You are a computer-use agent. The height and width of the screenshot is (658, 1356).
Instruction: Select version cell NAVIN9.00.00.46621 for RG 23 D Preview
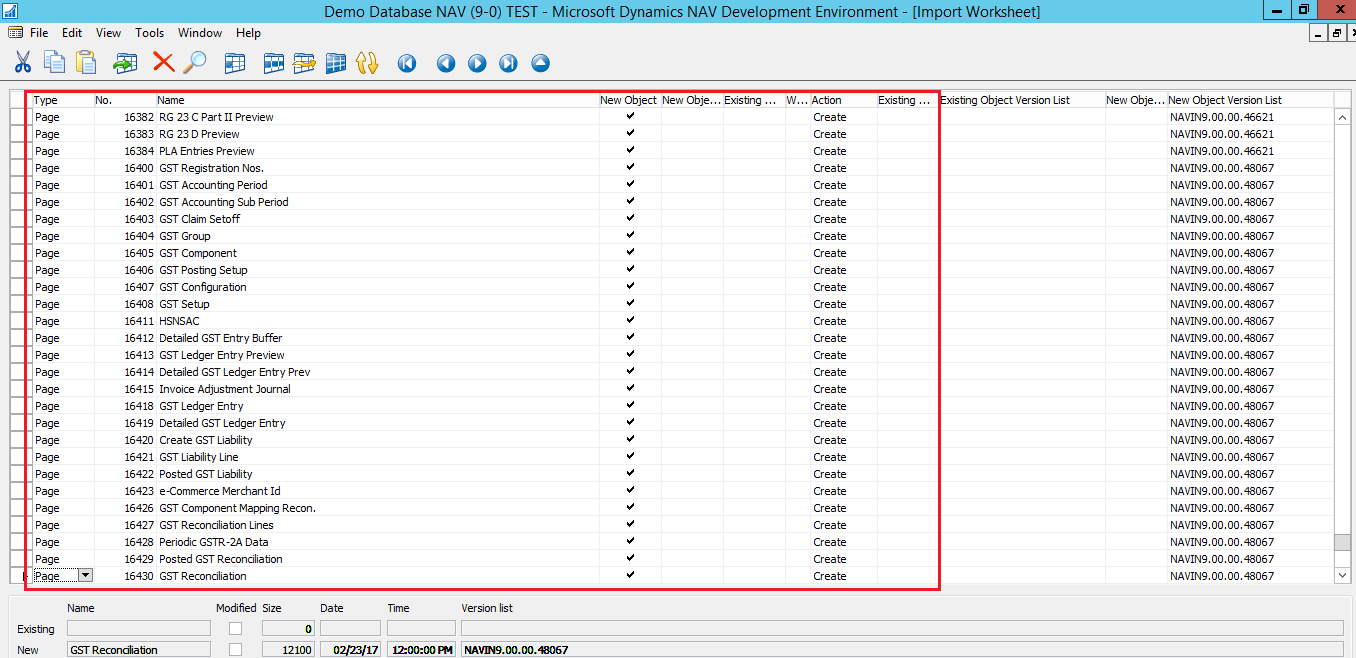click(x=1250, y=134)
